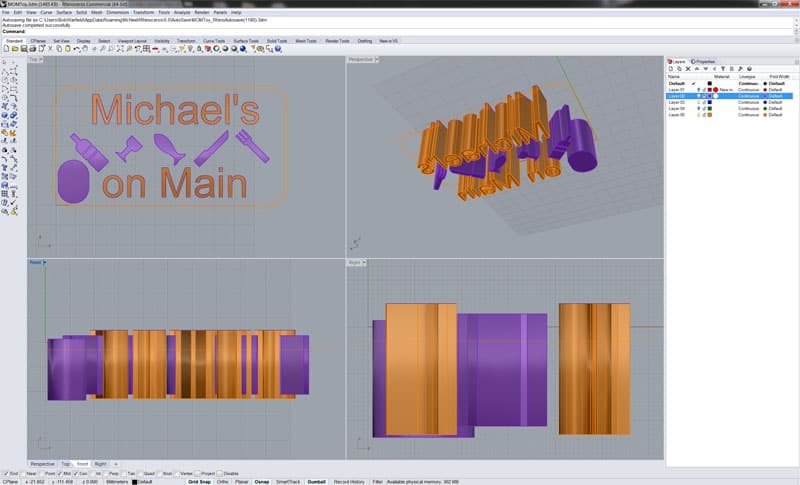Click the Copy icon in the toolbar
Viewport: 800px width, 485px height.
pos(59,48)
